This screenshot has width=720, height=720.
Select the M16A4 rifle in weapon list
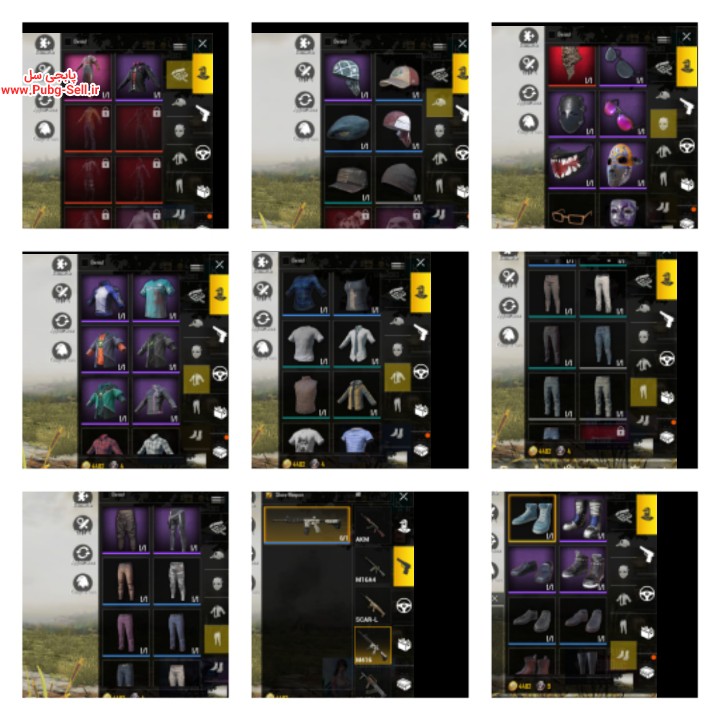click(371, 567)
